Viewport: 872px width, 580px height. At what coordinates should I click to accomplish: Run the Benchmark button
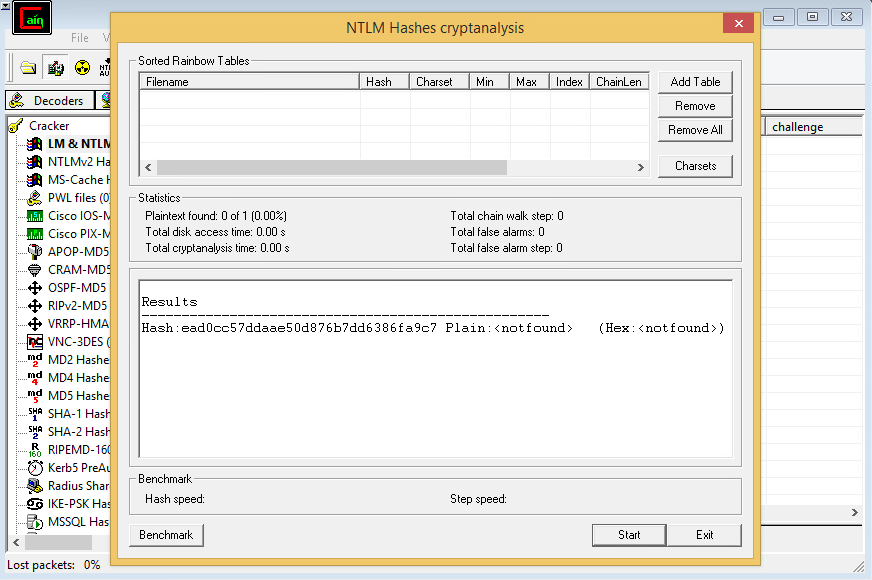click(166, 535)
